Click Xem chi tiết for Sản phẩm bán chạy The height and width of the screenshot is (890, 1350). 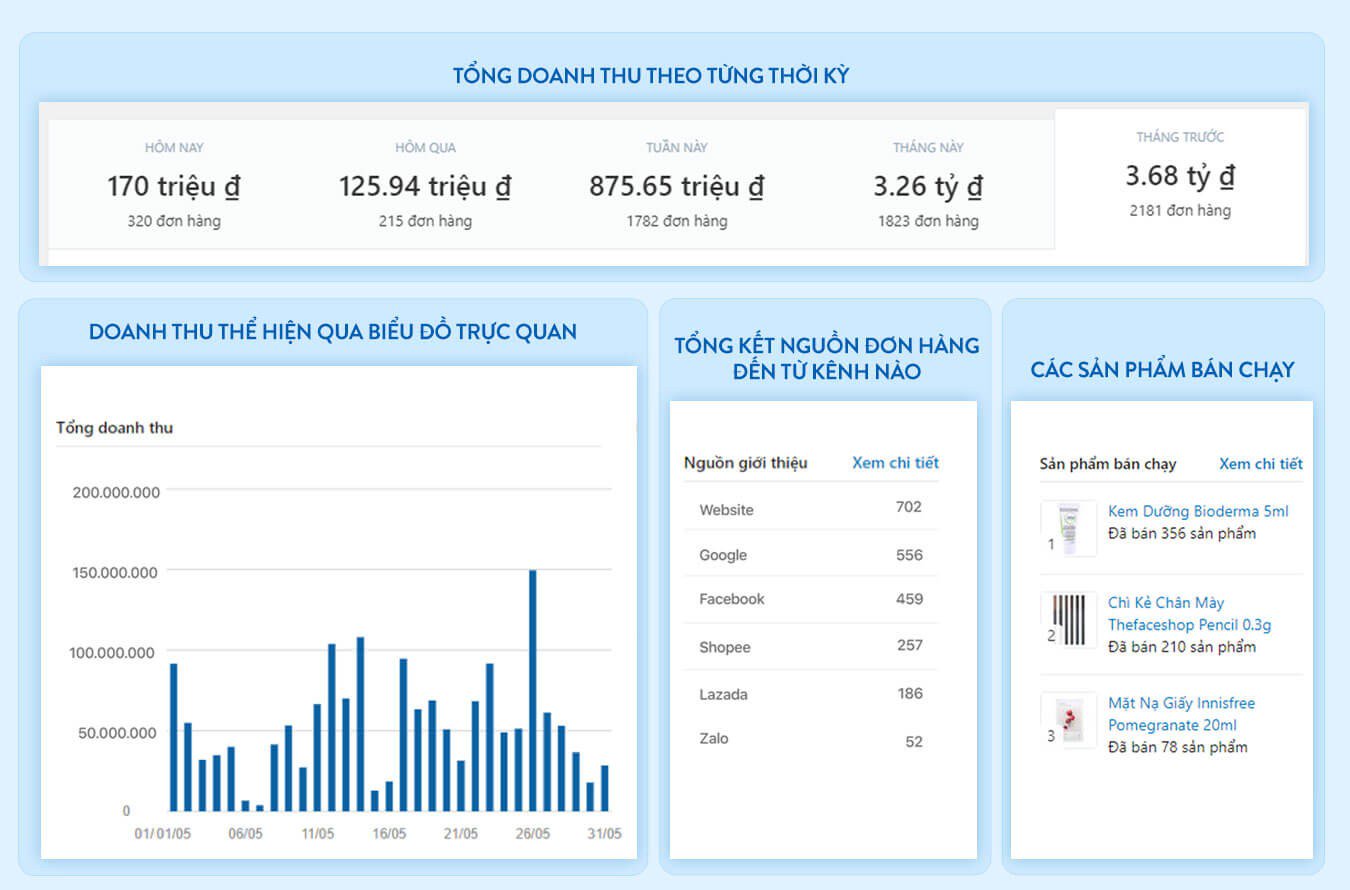tap(1260, 463)
